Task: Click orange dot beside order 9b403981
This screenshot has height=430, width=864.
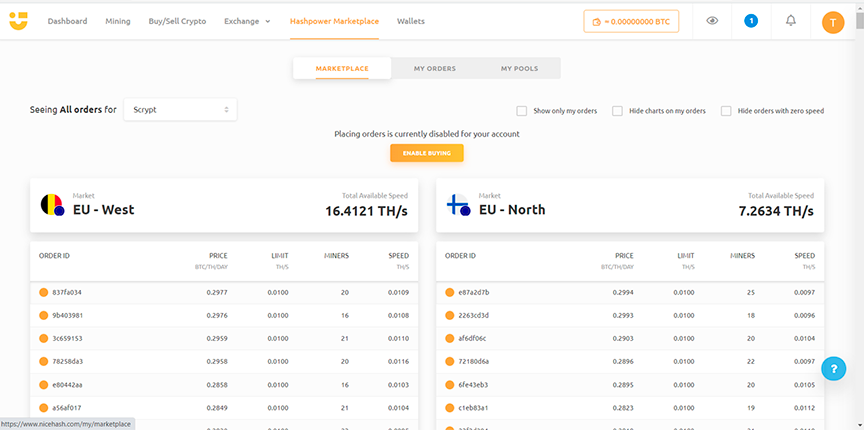Action: pyautogui.click(x=44, y=315)
